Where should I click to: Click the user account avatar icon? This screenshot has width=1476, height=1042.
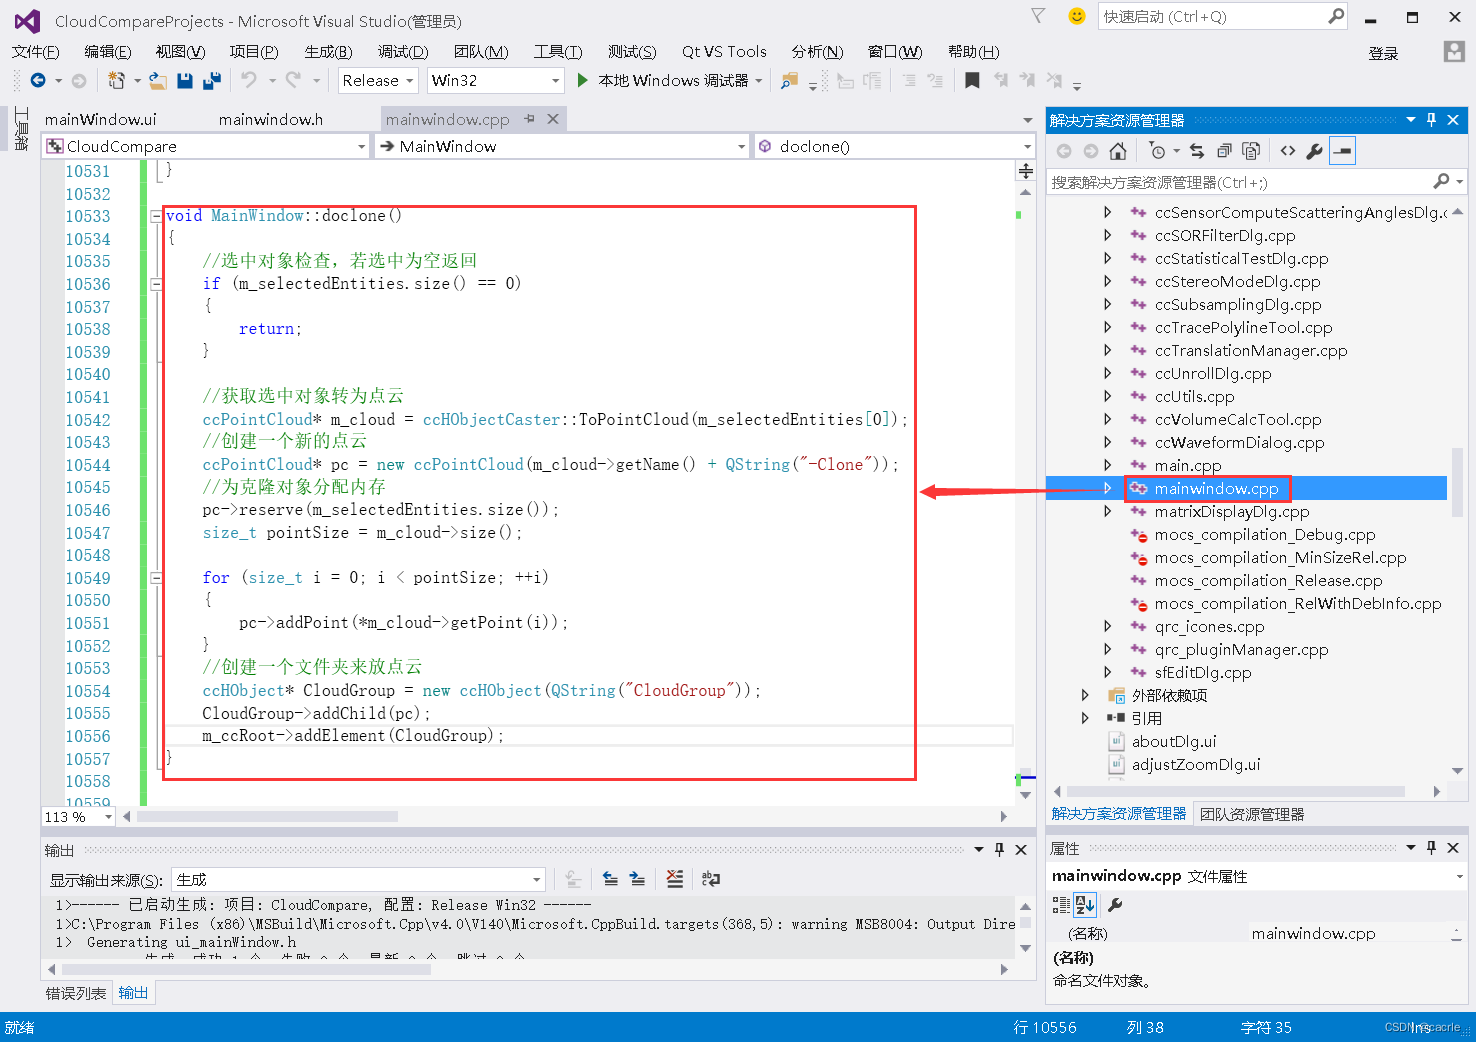(x=1454, y=52)
